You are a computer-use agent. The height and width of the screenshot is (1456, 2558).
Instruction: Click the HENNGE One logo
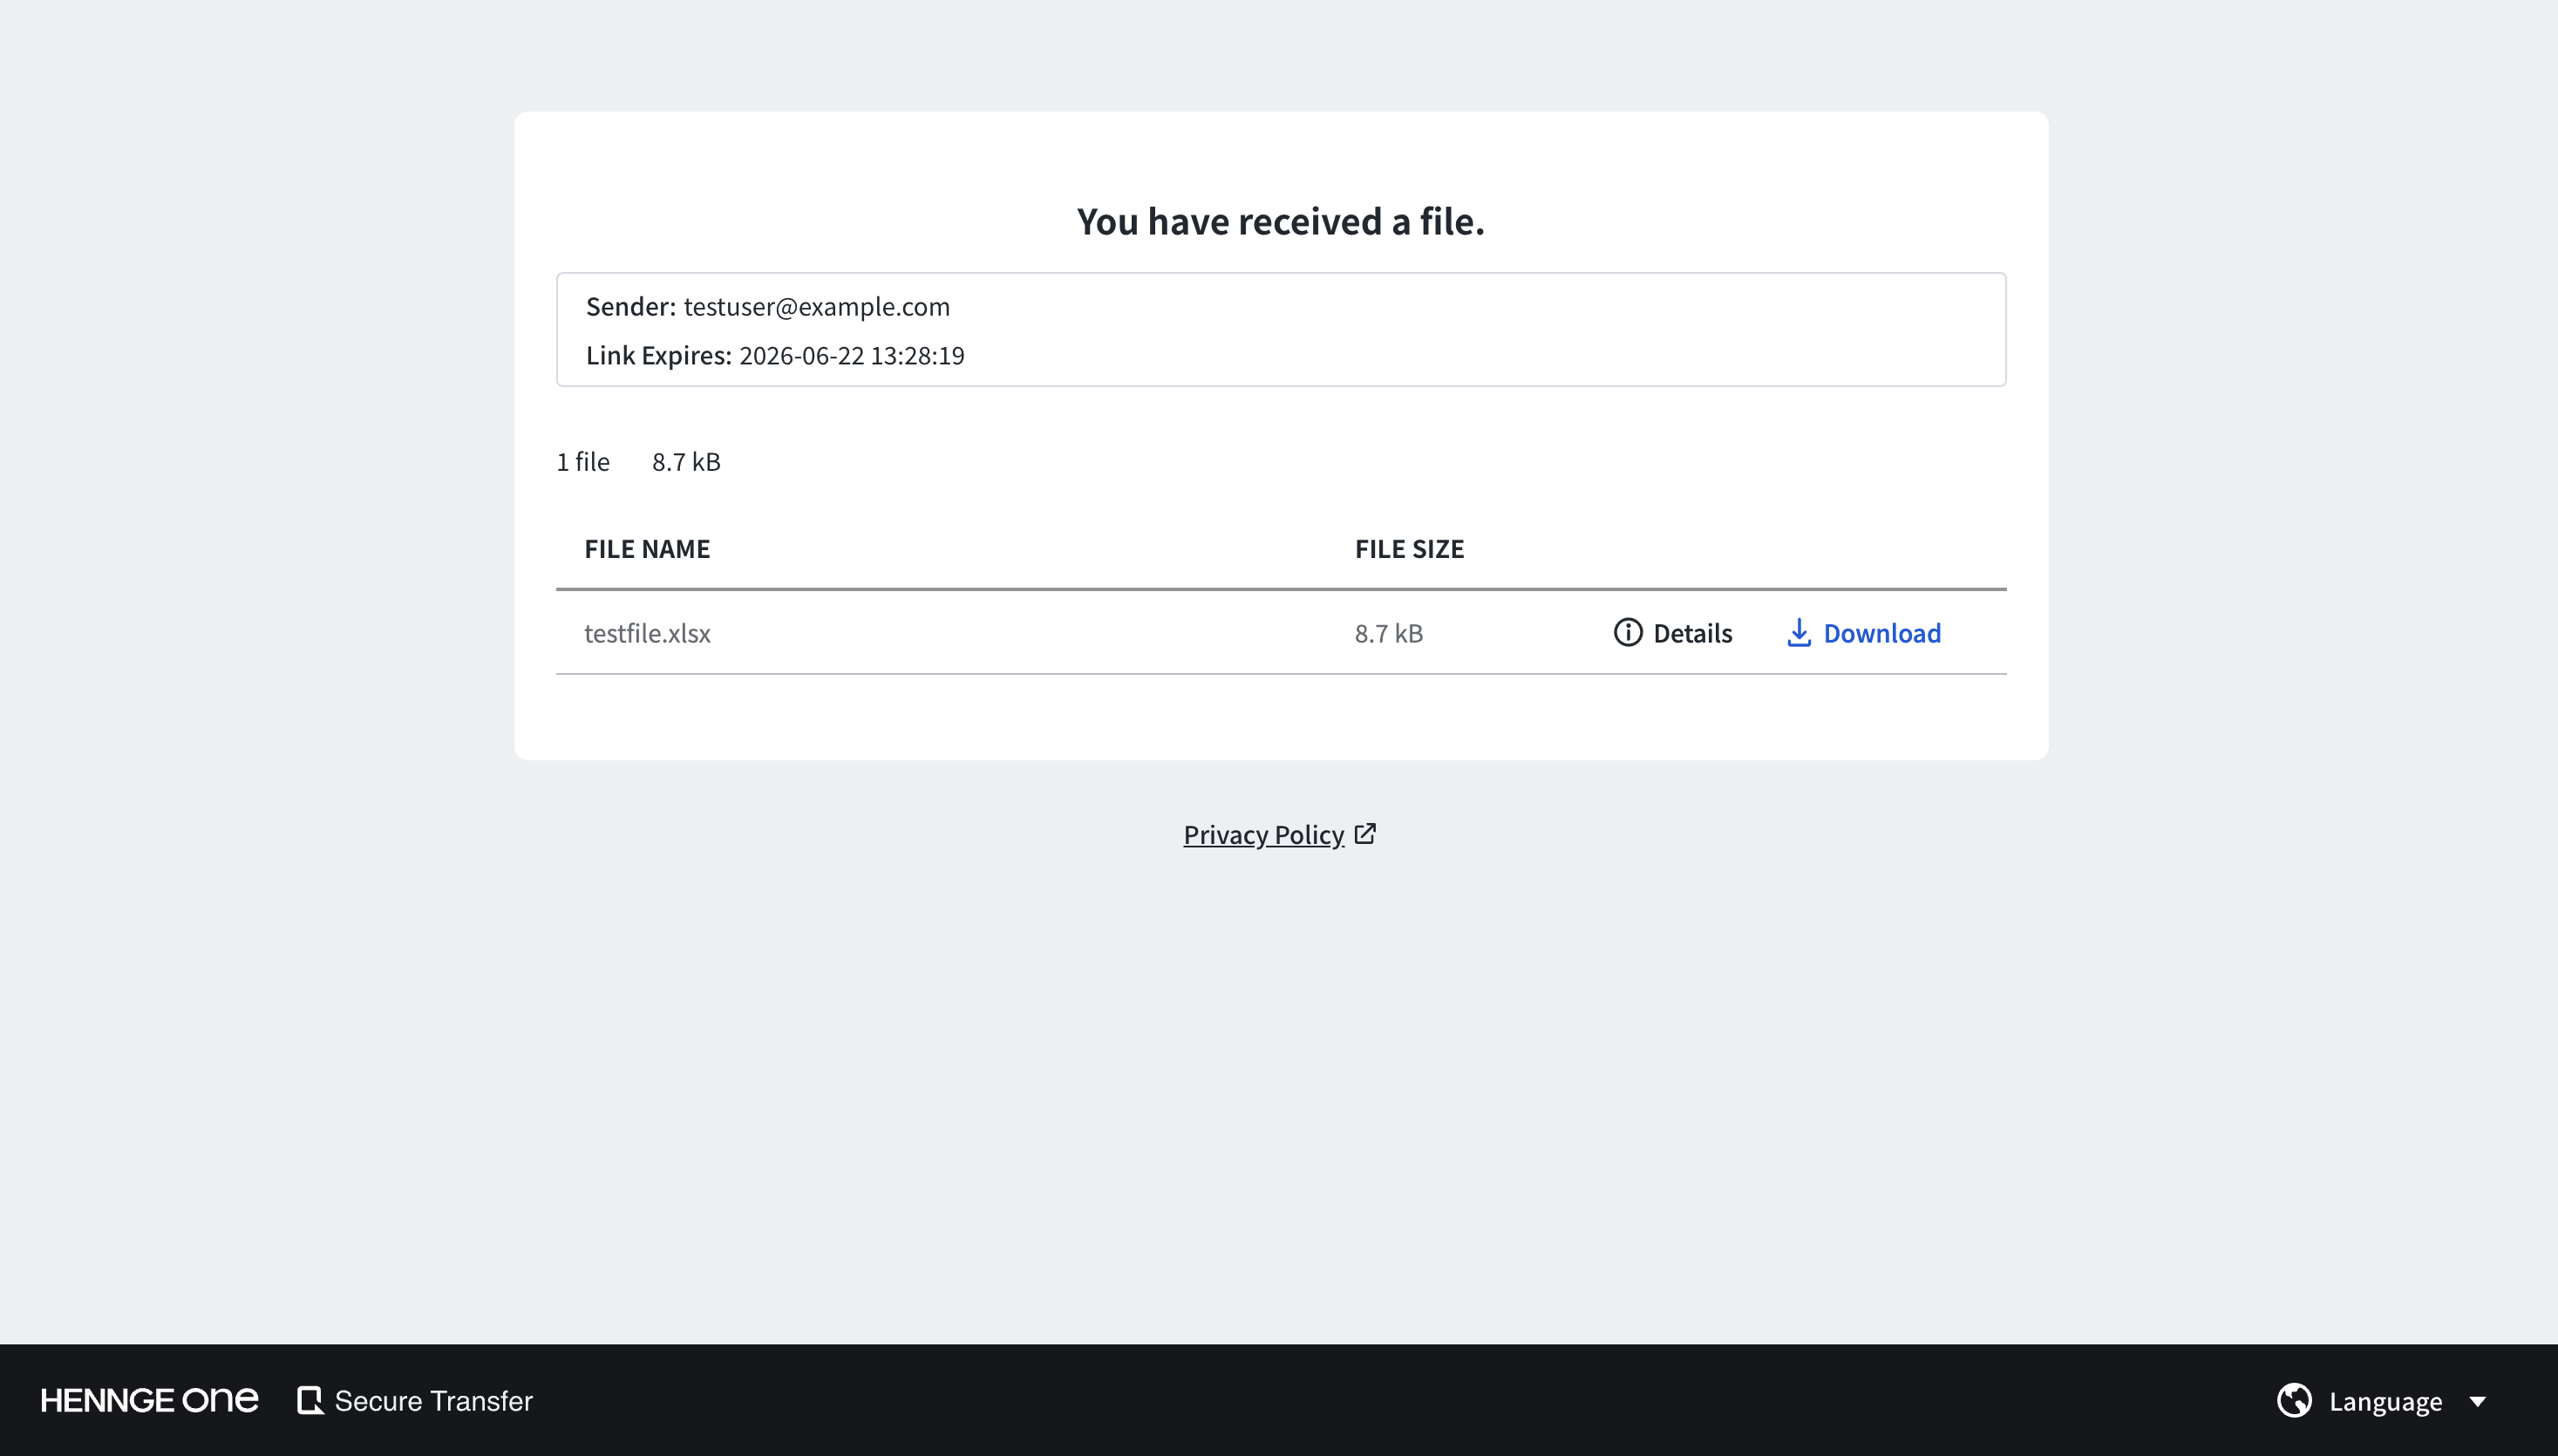[x=150, y=1400]
